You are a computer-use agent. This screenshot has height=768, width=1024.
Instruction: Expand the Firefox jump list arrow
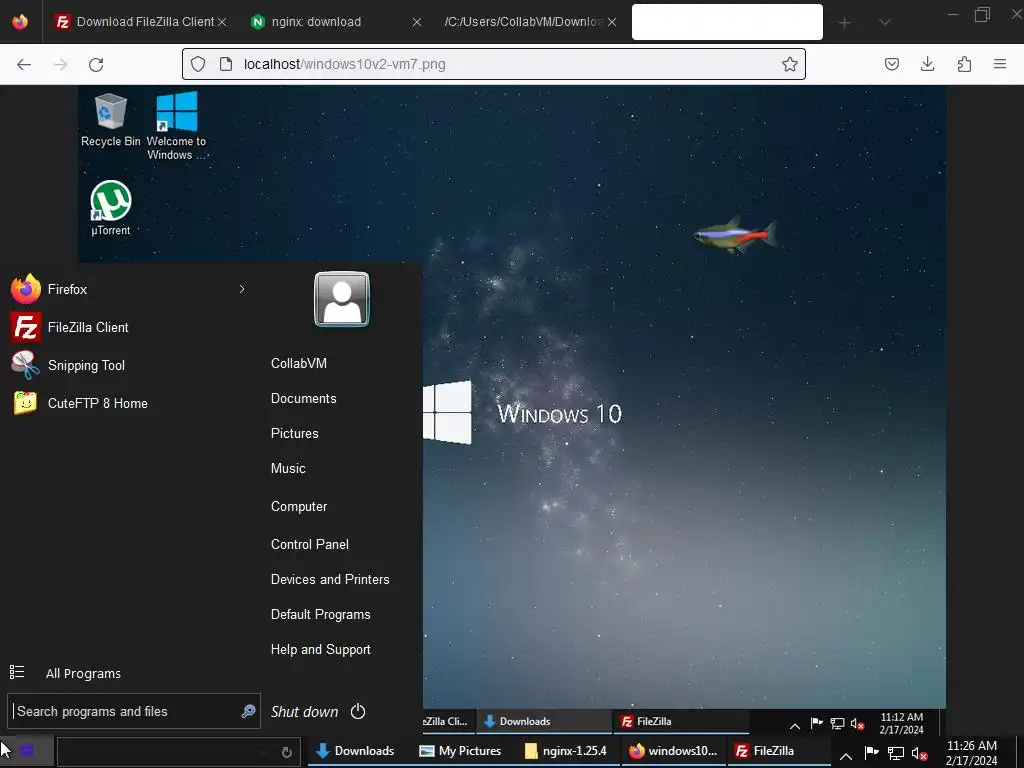pos(242,289)
